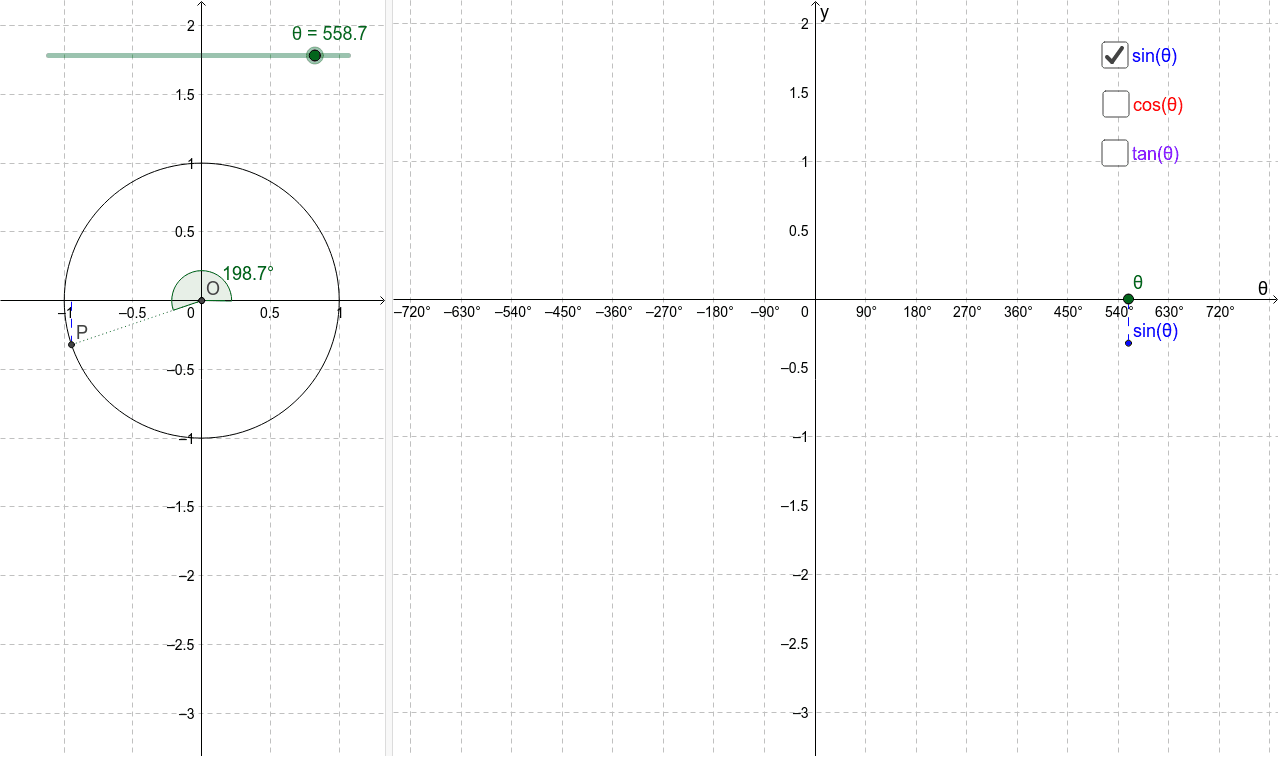Click the 90° axis tick label

866,312
